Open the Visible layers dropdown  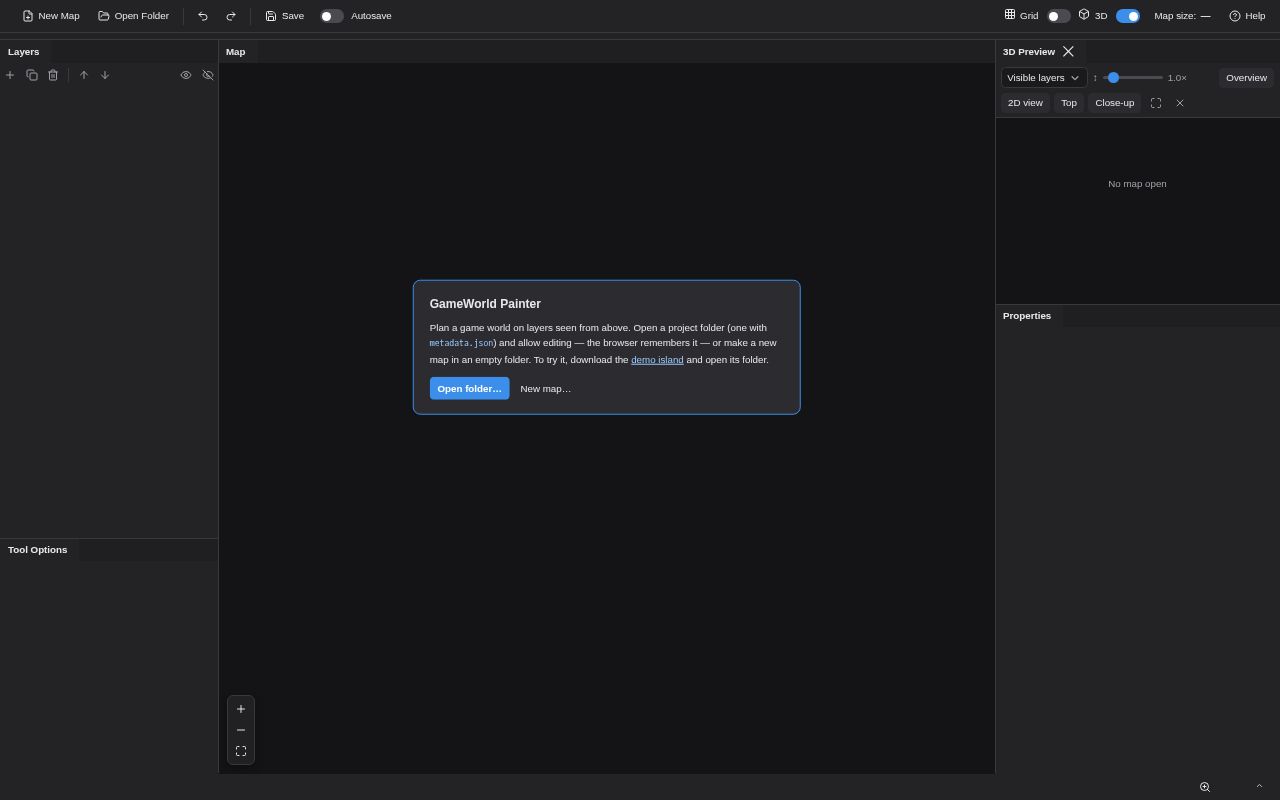pyautogui.click(x=1044, y=78)
